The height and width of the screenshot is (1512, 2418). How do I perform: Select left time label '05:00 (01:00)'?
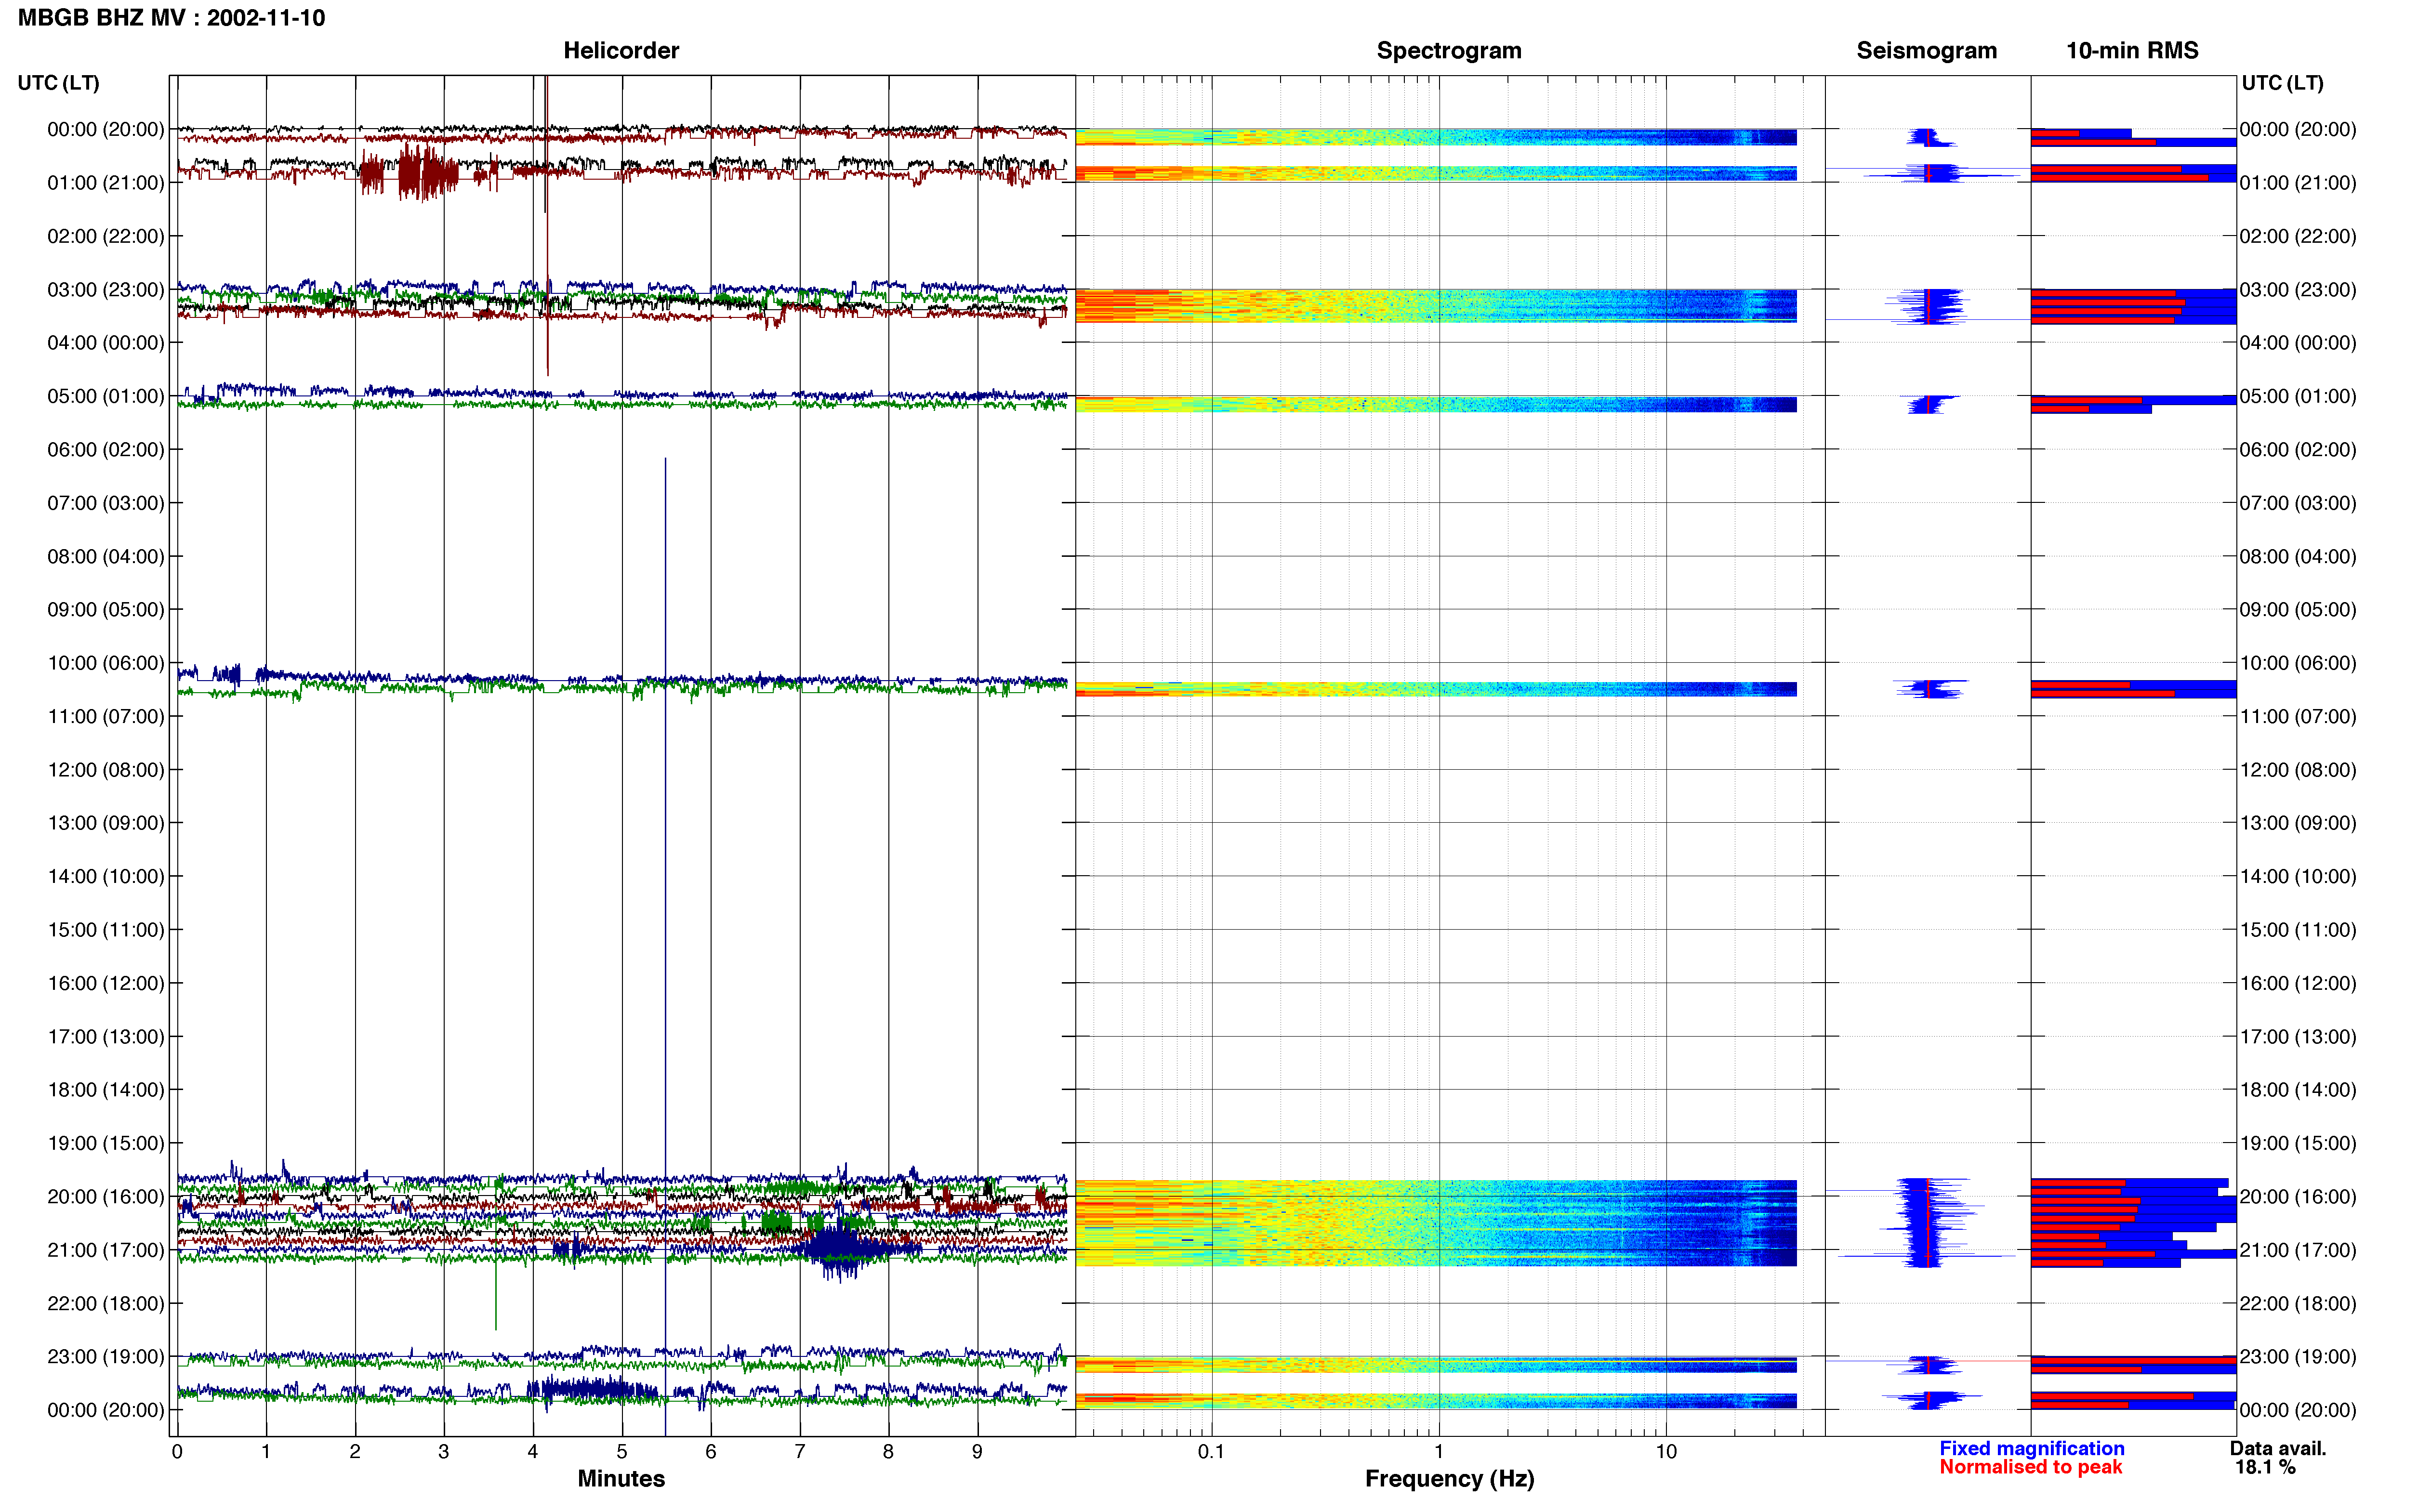point(106,396)
